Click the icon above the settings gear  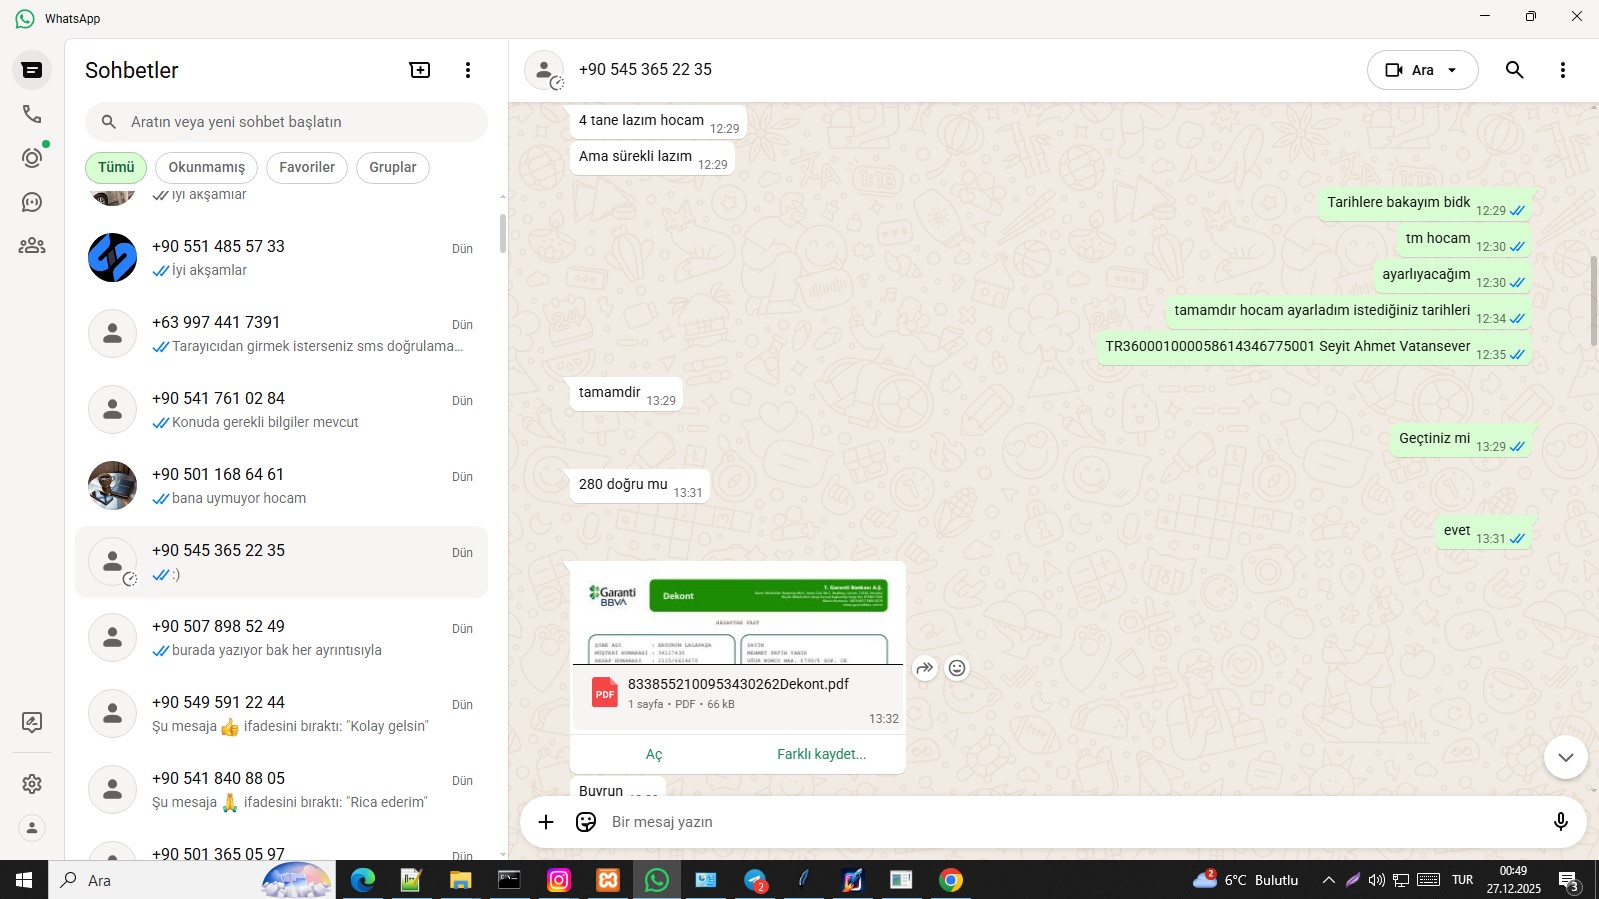point(32,722)
